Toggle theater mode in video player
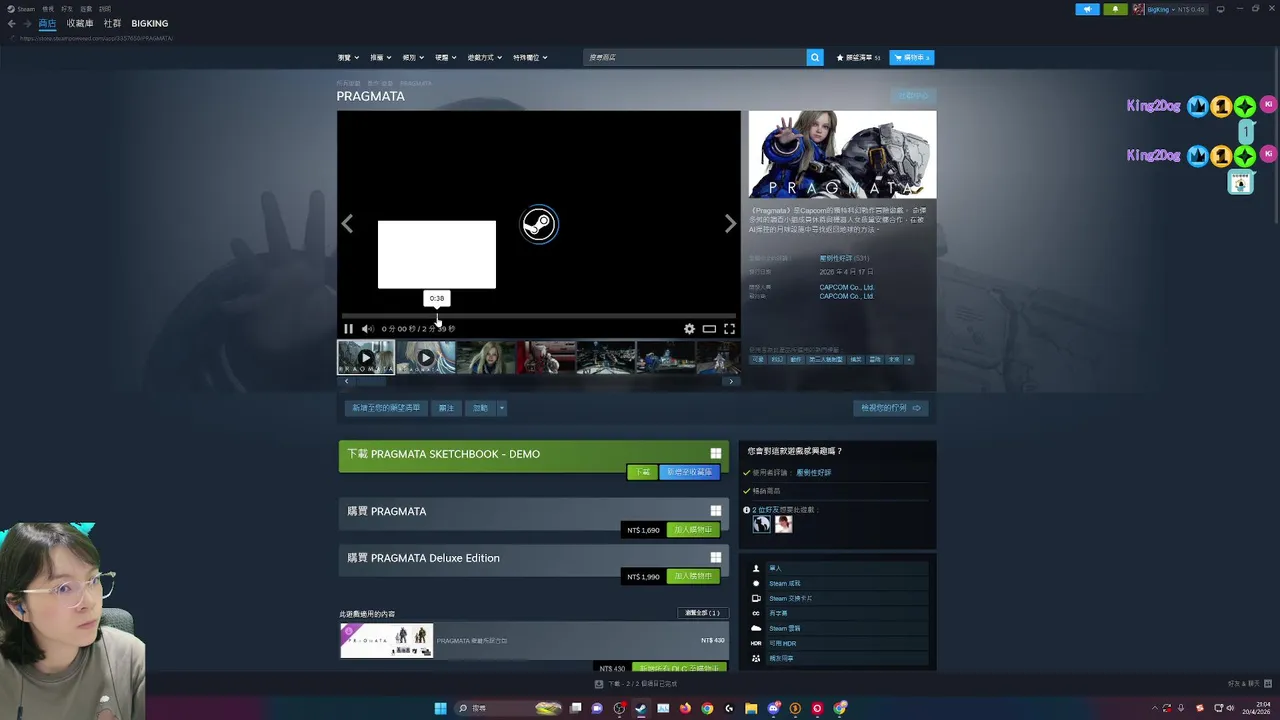Viewport: 1280px width, 720px height. pyautogui.click(x=709, y=329)
